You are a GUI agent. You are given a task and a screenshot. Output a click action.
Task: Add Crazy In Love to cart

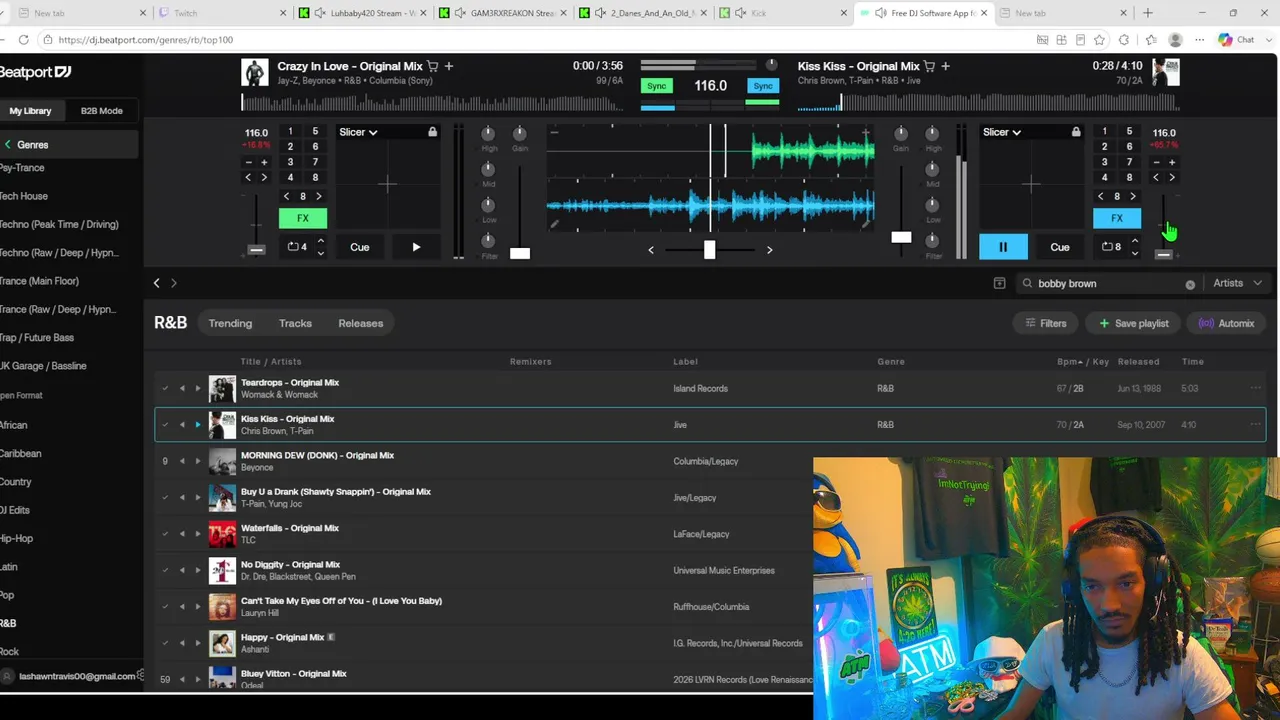tap(433, 66)
